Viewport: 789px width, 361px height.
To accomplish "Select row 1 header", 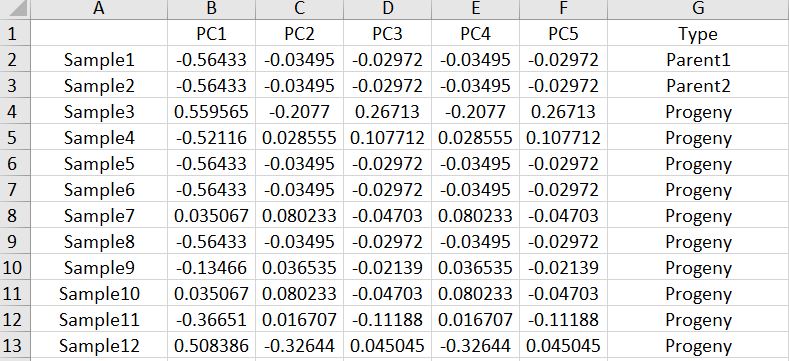I will [x=15, y=34].
